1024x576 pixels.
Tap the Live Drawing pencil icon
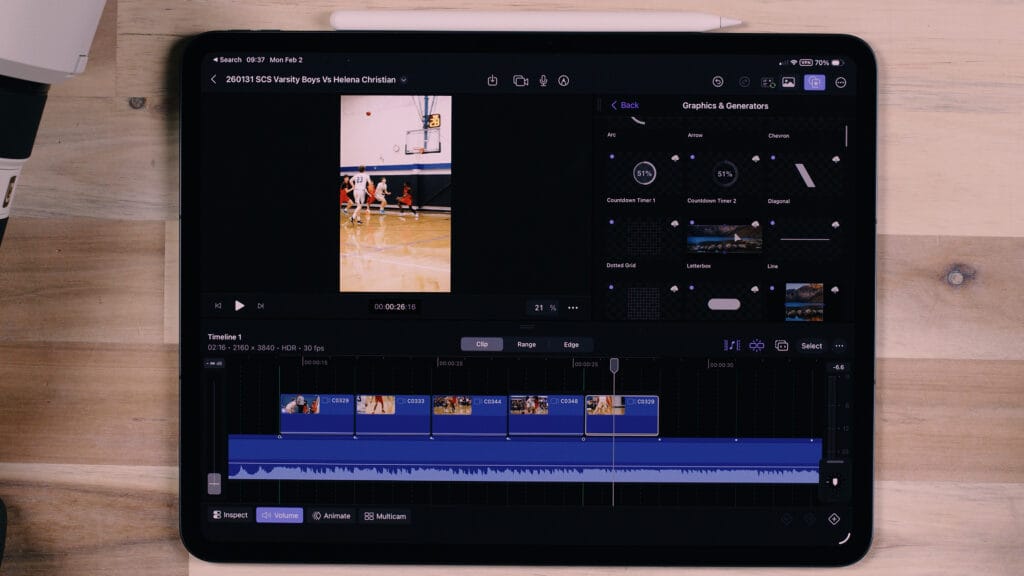(x=565, y=81)
